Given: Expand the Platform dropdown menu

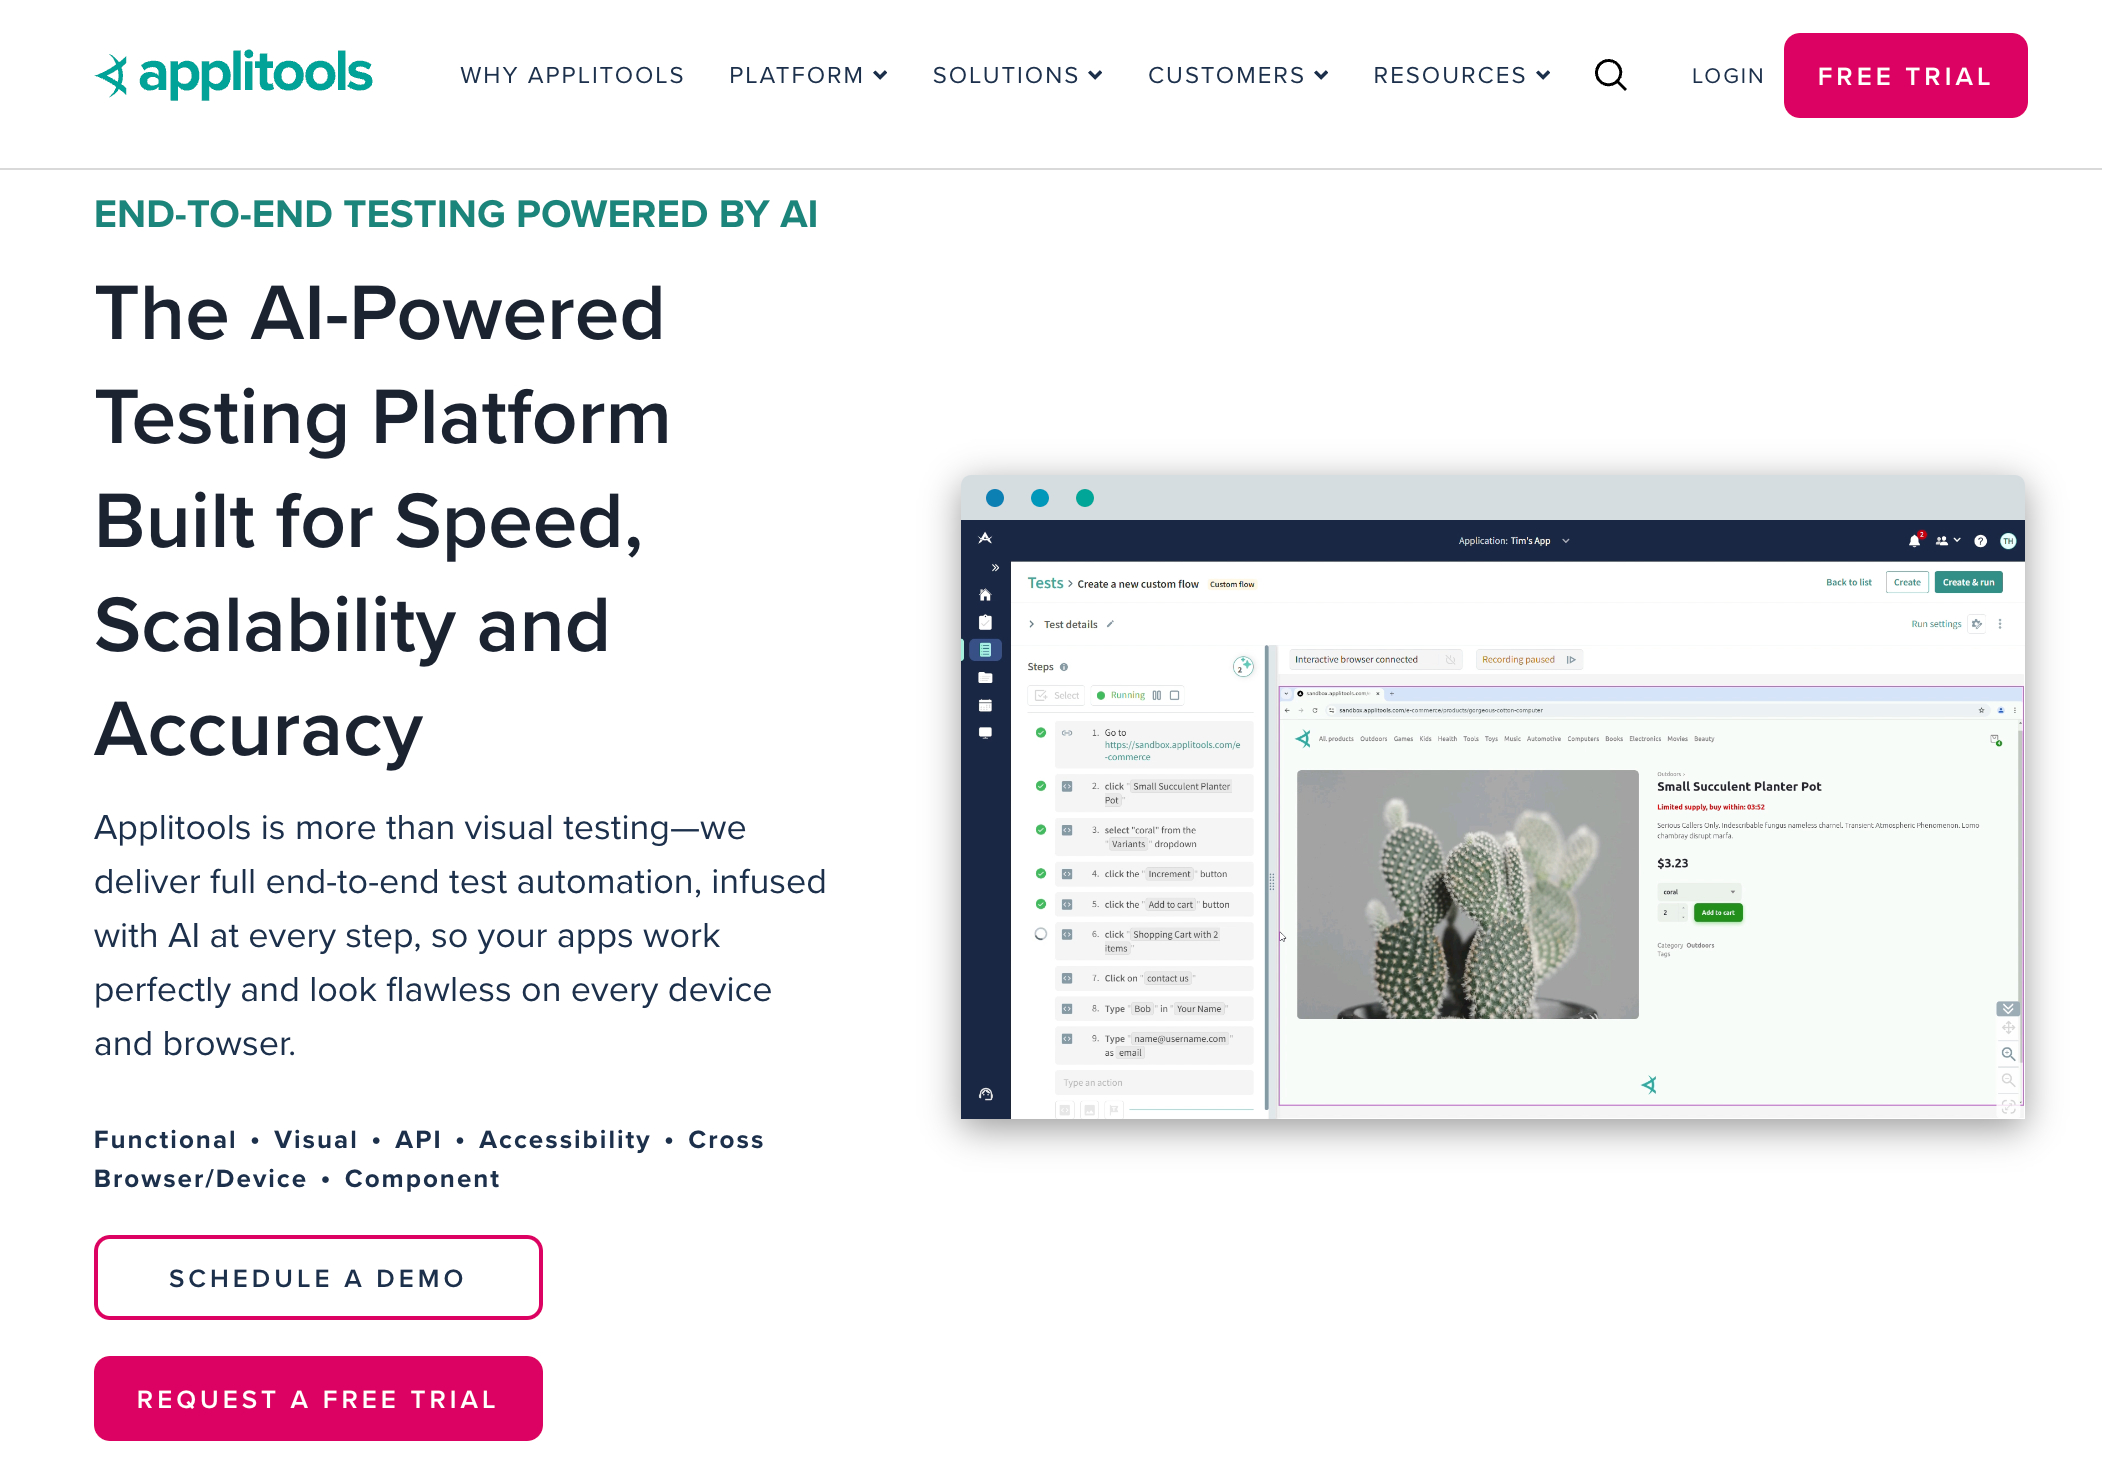Looking at the screenshot, I should coord(808,75).
